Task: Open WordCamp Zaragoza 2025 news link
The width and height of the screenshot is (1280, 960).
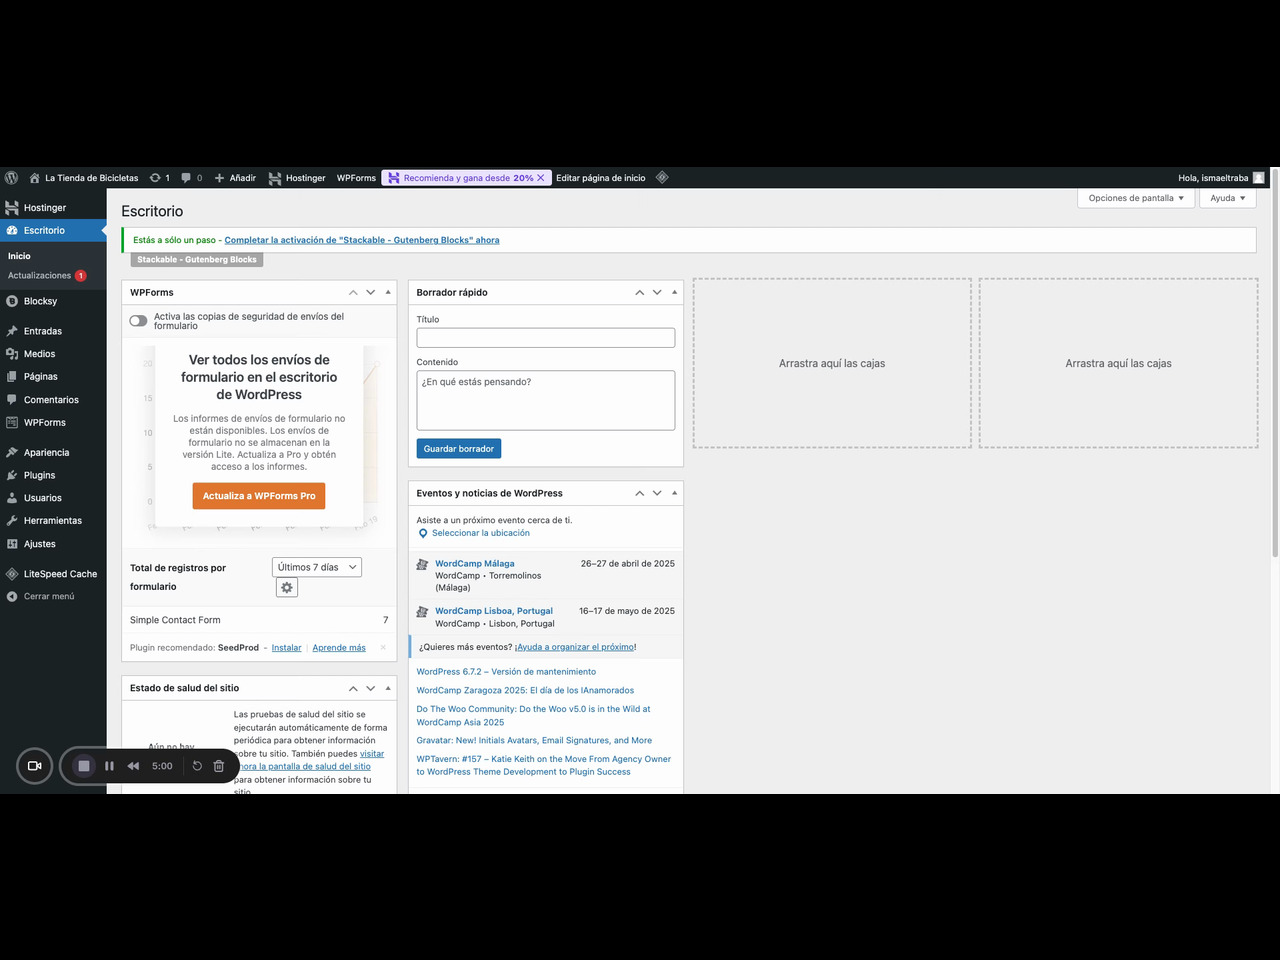Action: tap(525, 690)
